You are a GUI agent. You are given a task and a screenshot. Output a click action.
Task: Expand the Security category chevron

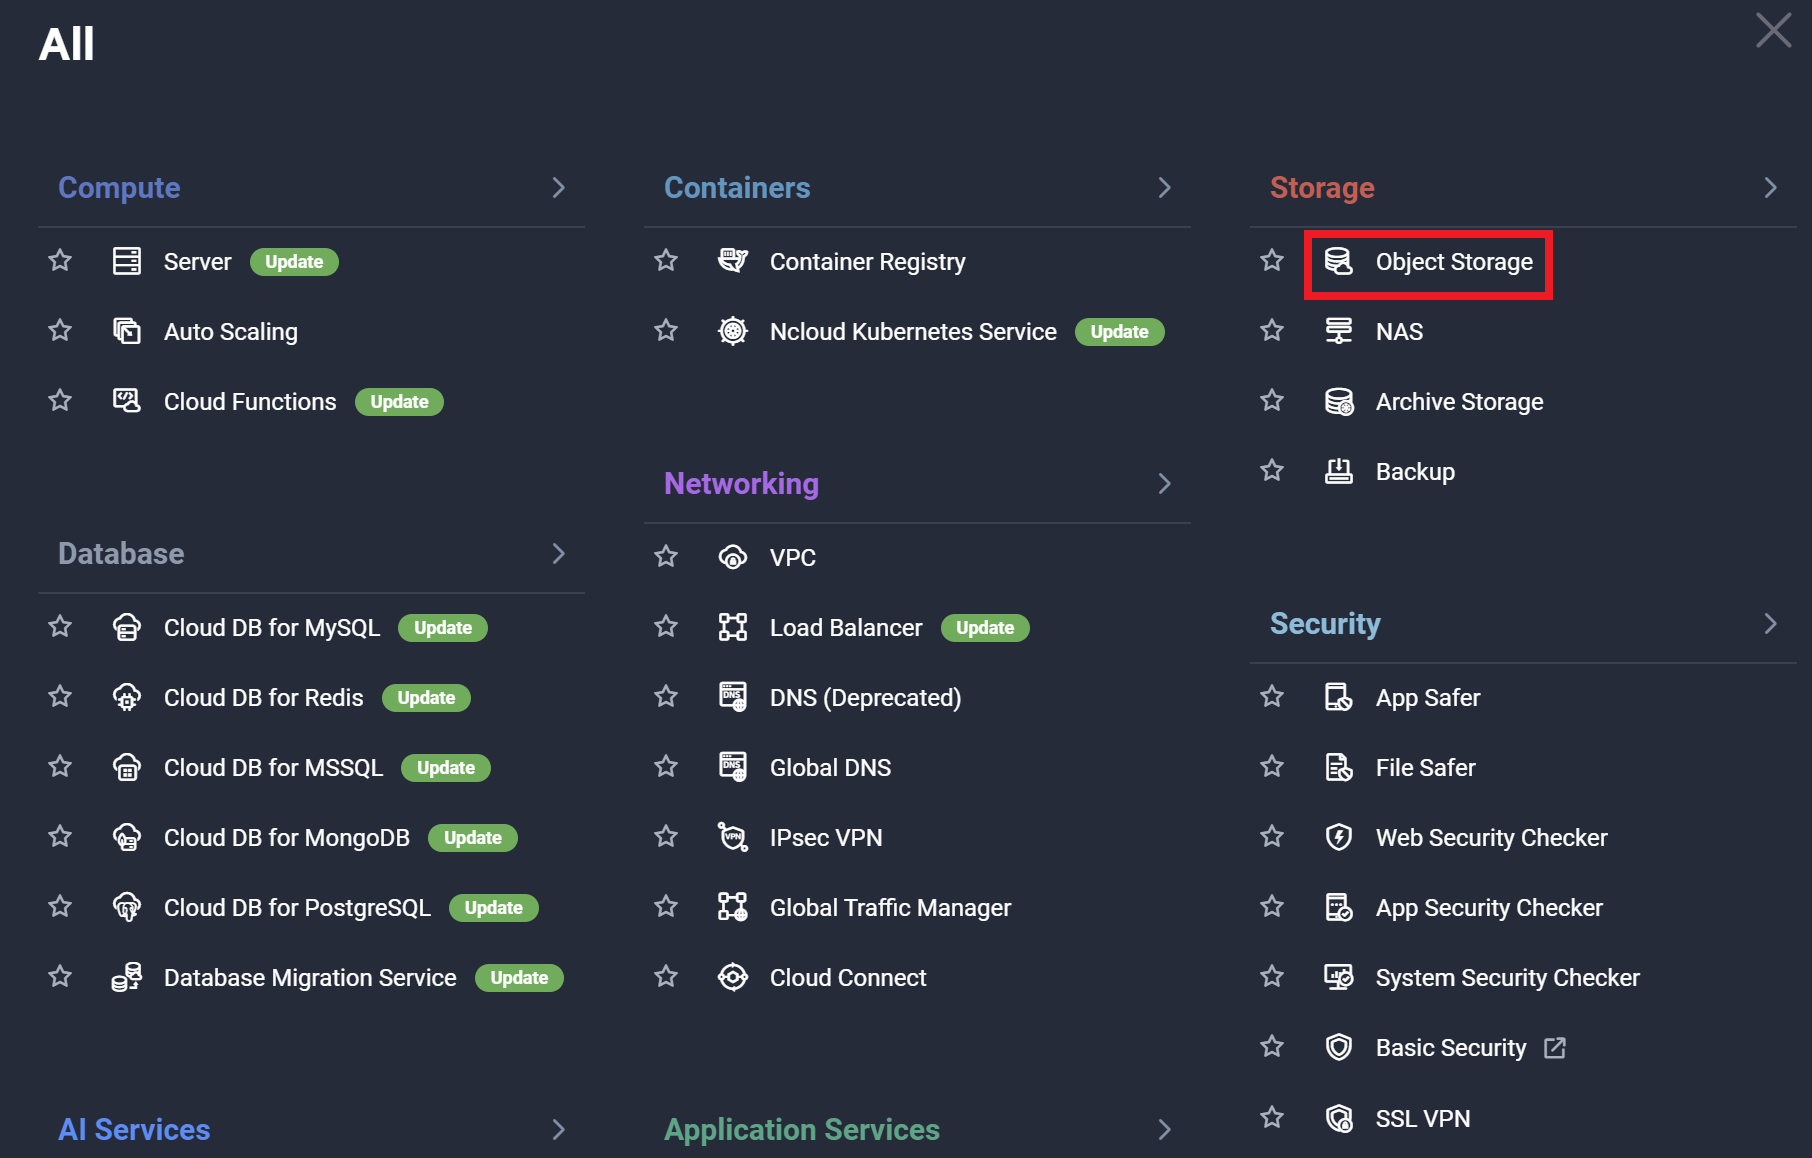point(1771,623)
